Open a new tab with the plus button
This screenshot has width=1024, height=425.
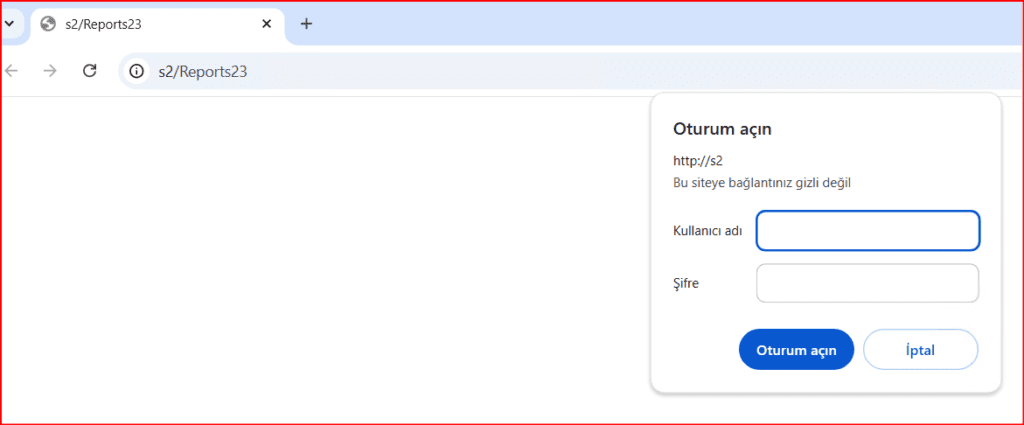pyautogui.click(x=306, y=24)
